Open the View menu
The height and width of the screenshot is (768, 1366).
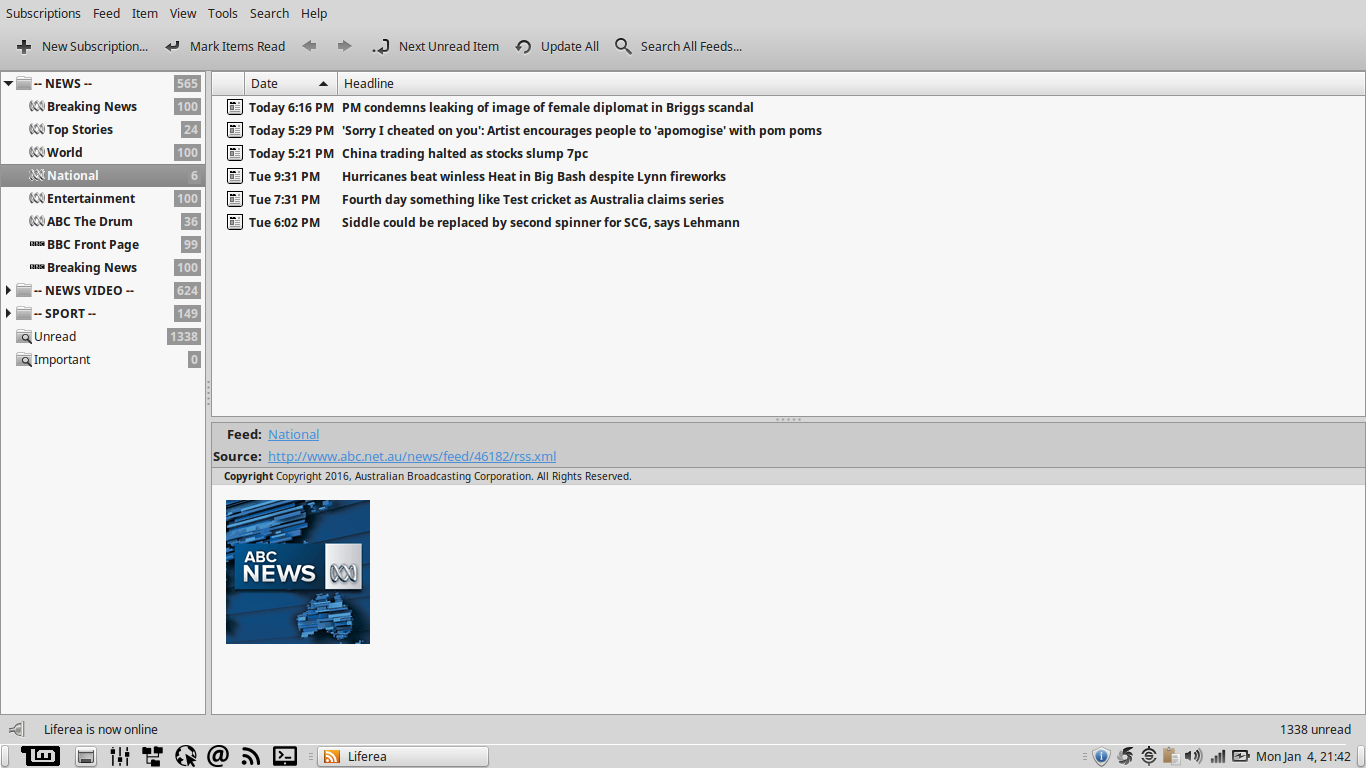(x=183, y=13)
